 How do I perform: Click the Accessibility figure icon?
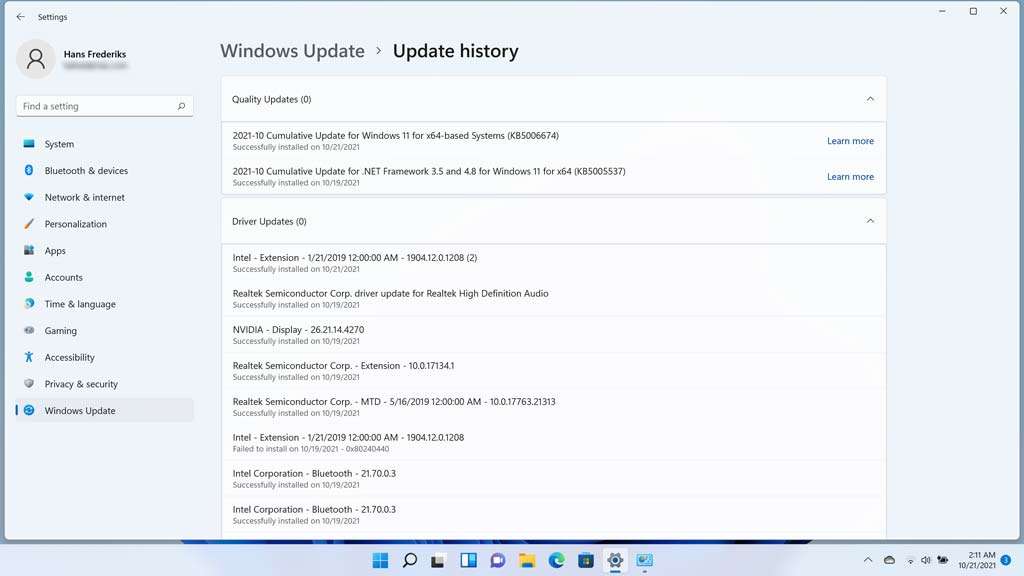(29, 357)
